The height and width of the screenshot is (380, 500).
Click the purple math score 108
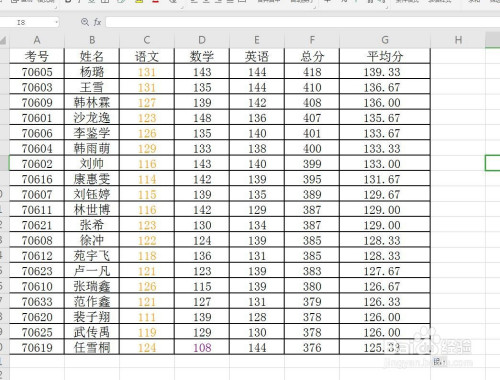[202, 348]
